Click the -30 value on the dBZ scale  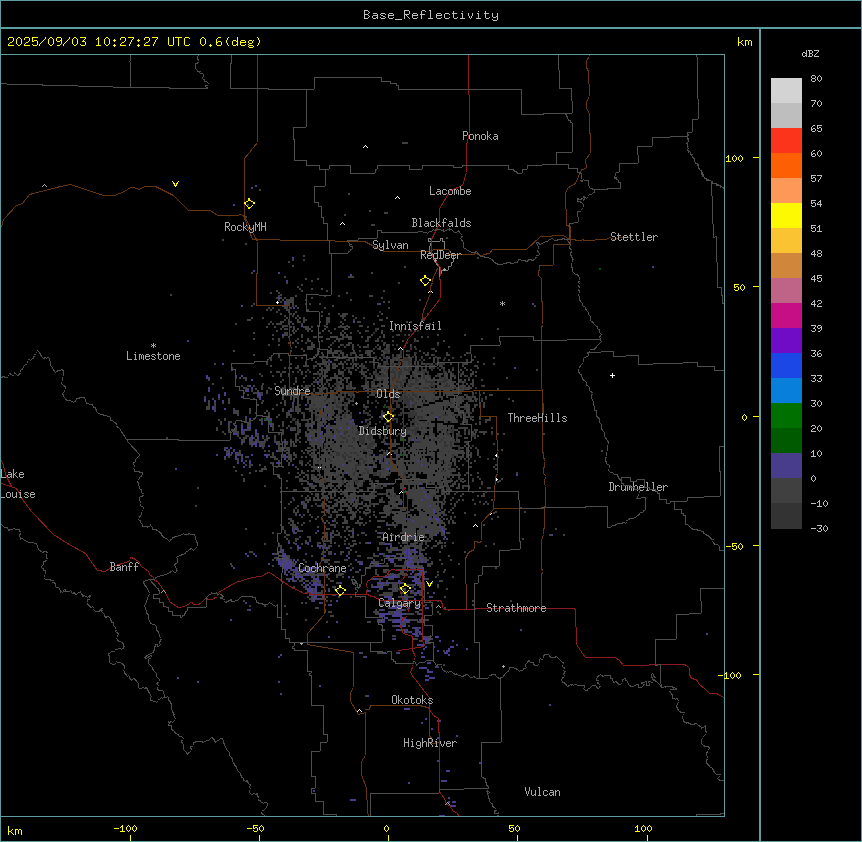coord(819,529)
